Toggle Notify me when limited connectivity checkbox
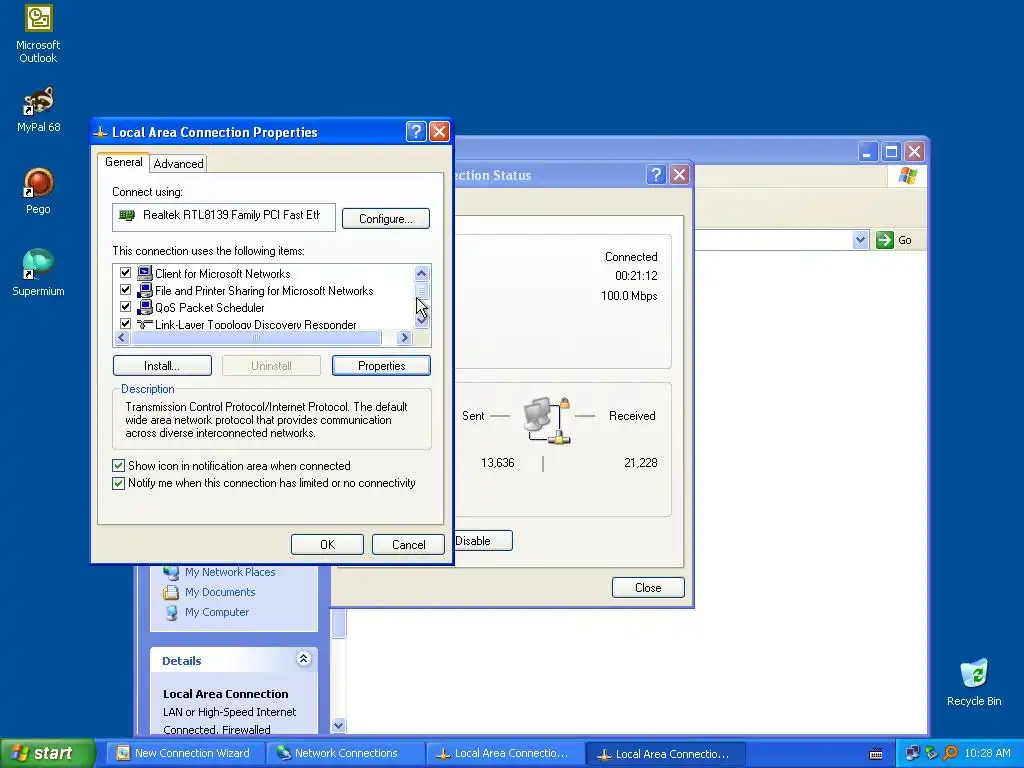1024x768 pixels. click(118, 483)
